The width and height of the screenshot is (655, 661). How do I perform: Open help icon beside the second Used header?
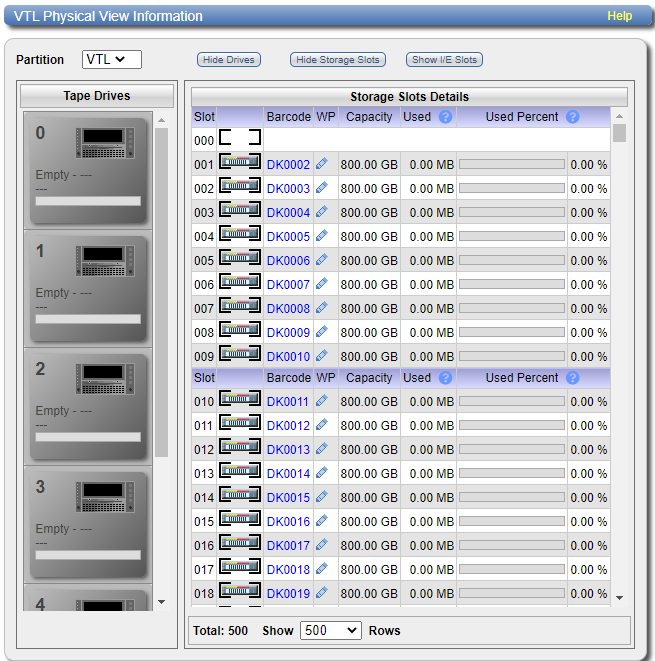[445, 378]
